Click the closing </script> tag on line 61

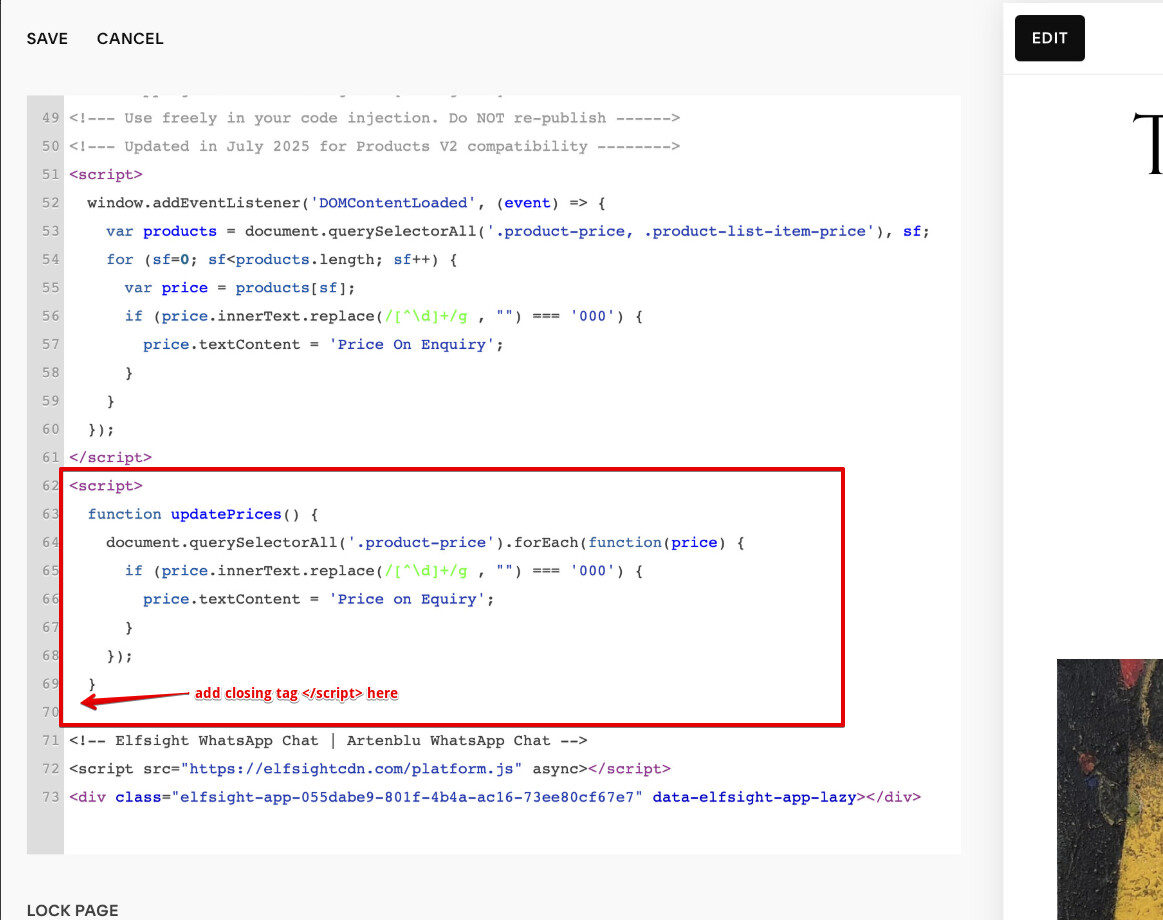[111, 458]
